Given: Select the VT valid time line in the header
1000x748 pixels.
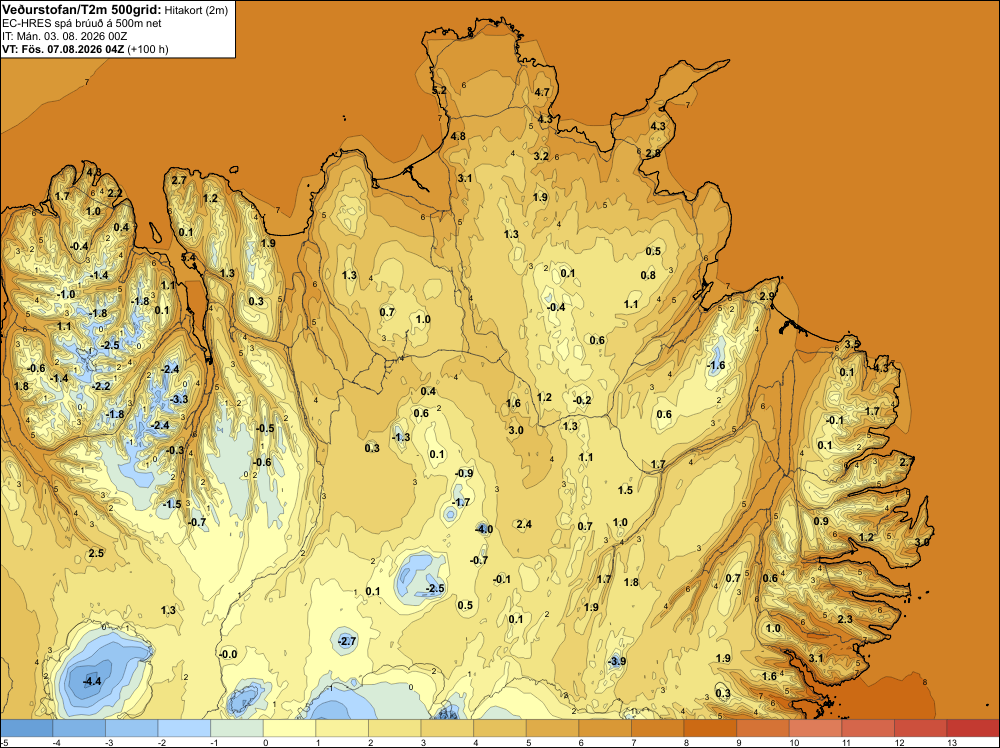Looking at the screenshot, I should coord(85,49).
